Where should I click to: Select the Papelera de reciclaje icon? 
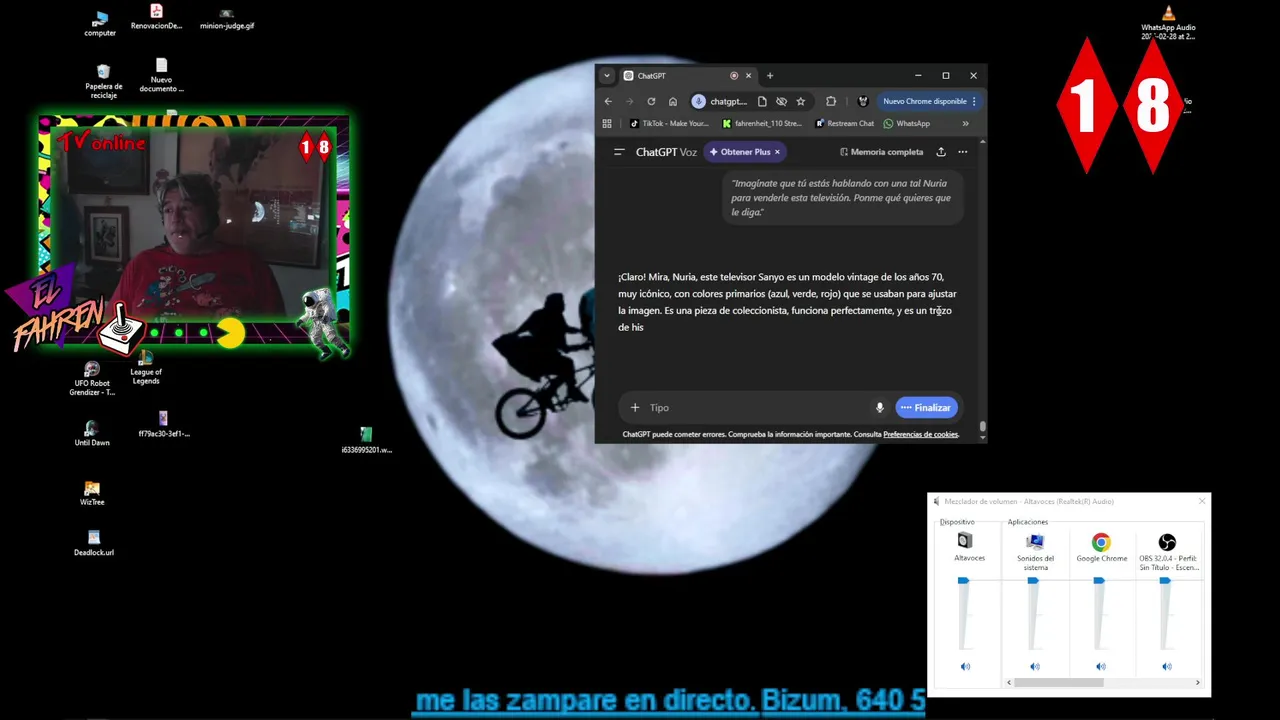pyautogui.click(x=103, y=82)
